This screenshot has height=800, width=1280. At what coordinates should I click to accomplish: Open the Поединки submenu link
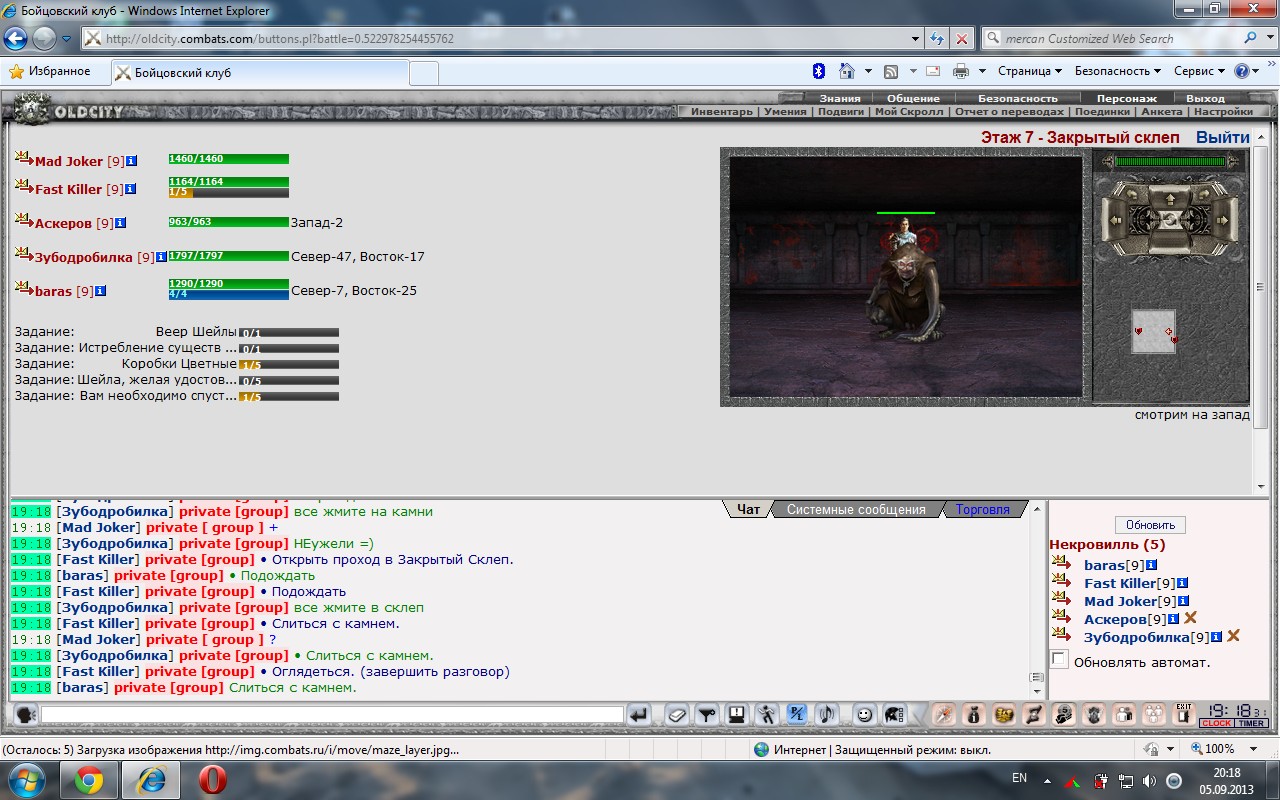tap(1102, 111)
